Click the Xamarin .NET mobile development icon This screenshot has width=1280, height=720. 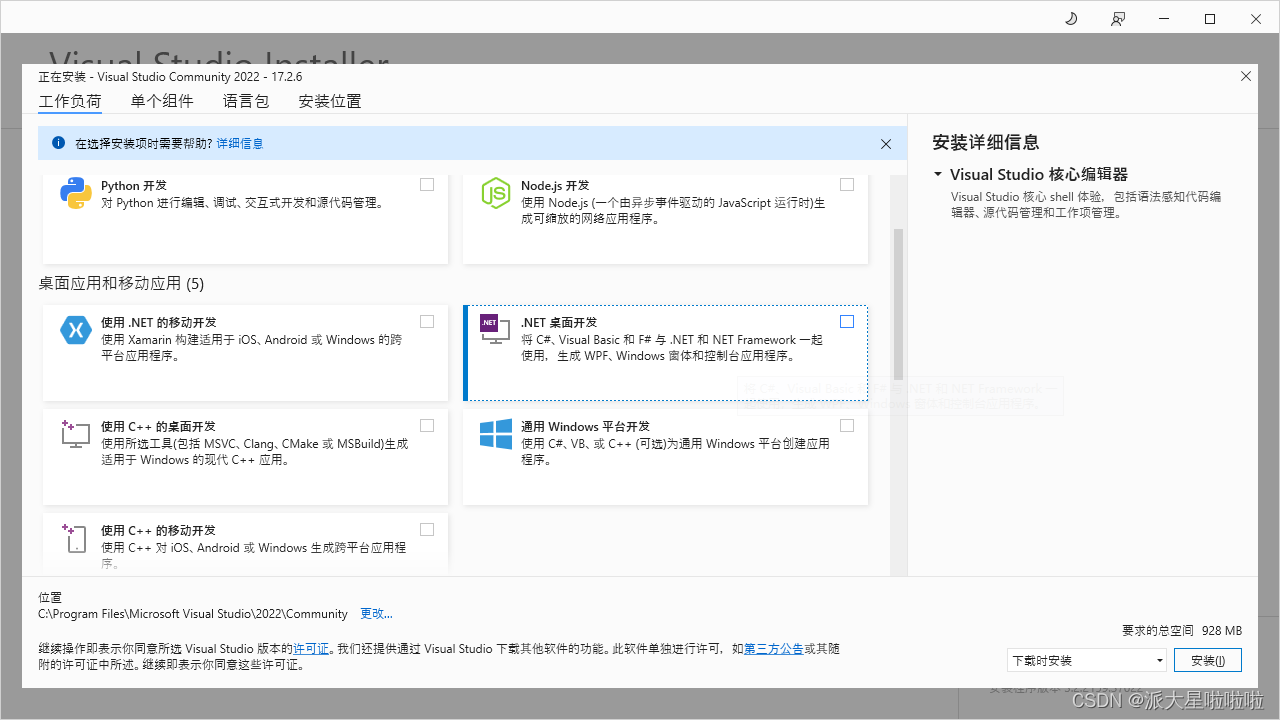[x=76, y=329]
